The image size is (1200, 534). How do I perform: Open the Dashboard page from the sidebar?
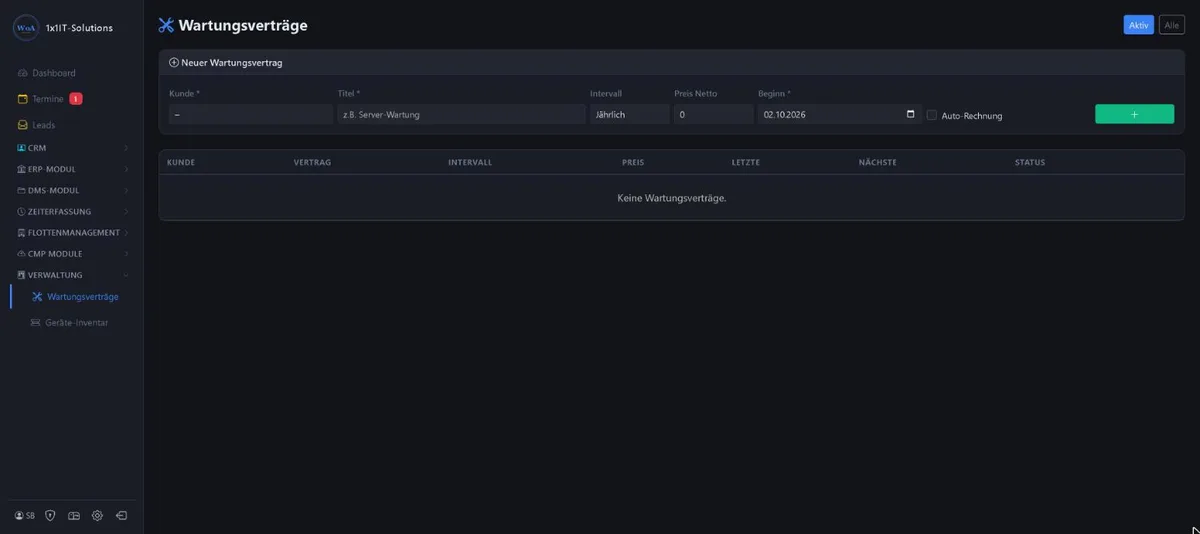(x=47, y=73)
